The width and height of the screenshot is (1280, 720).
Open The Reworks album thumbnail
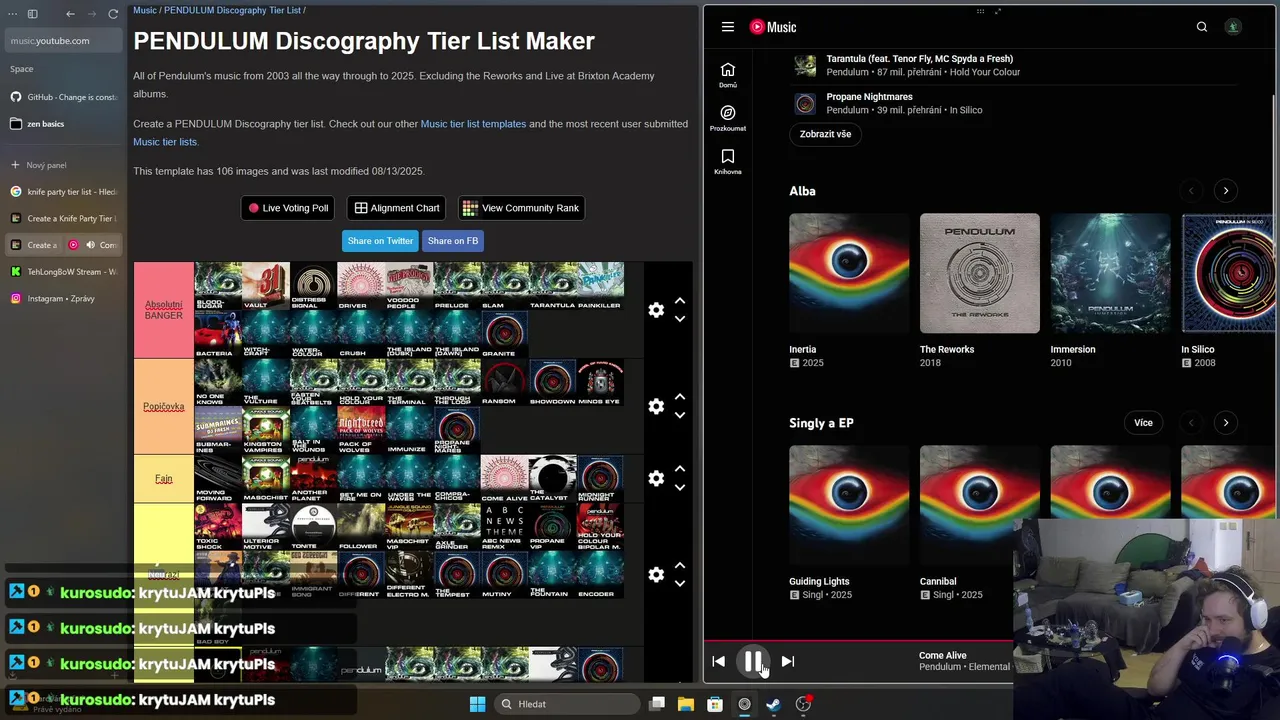[980, 273]
